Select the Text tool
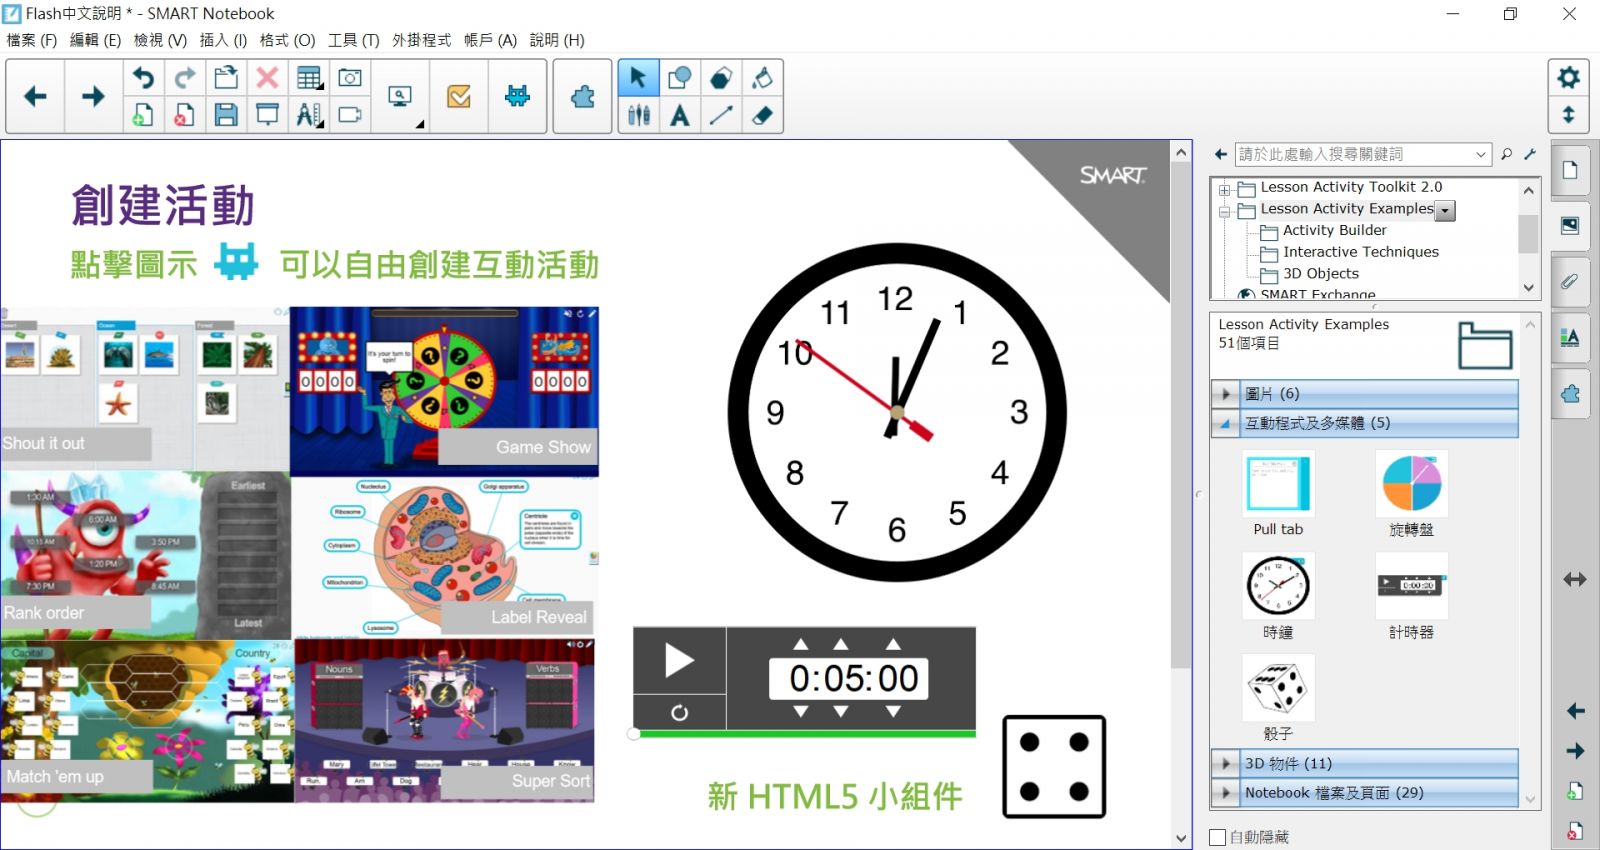The image size is (1600, 850). (x=680, y=115)
